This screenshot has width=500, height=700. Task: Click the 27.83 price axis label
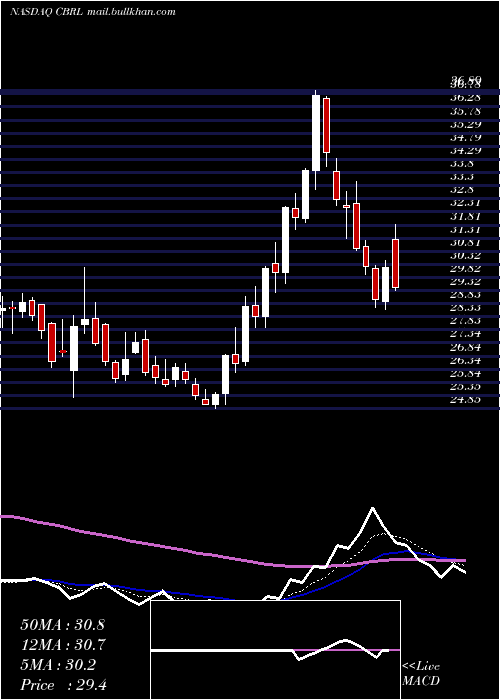tap(466, 321)
